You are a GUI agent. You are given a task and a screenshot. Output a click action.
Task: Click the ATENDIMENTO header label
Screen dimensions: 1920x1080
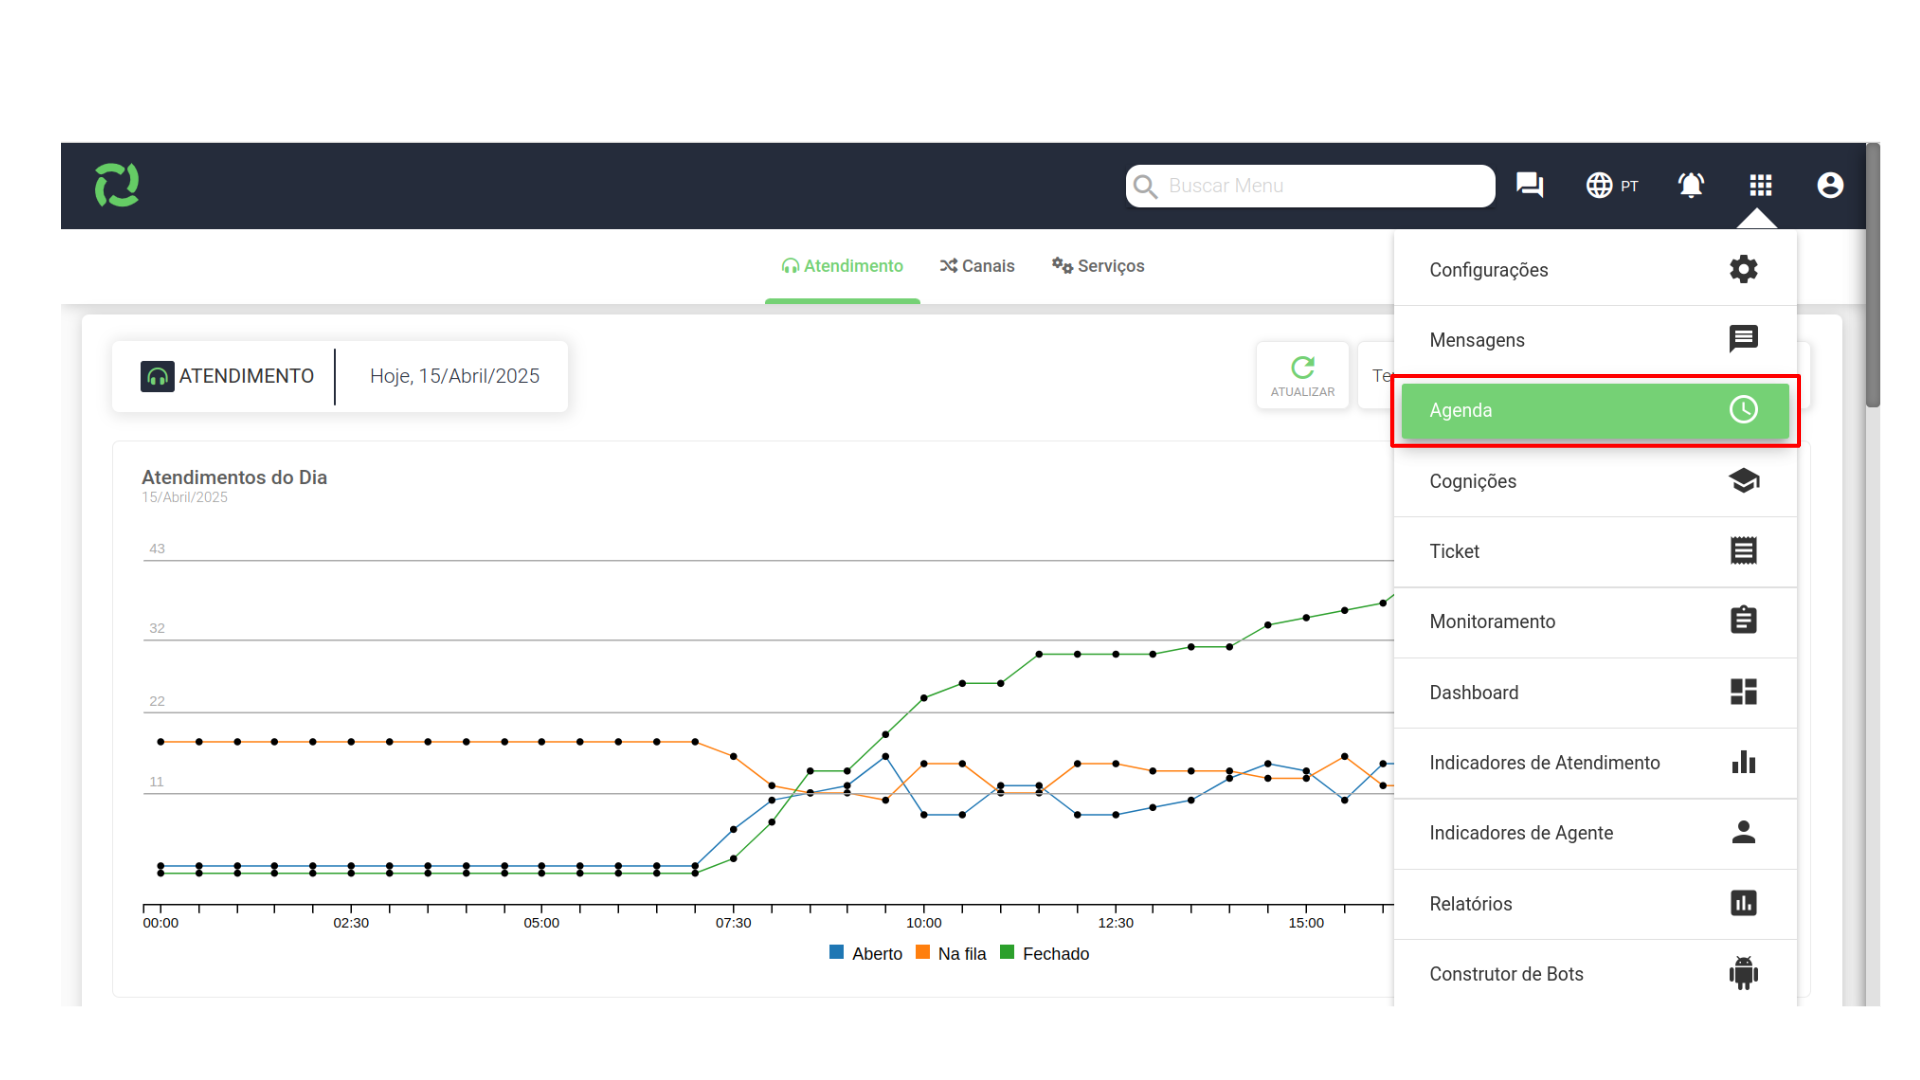click(x=246, y=376)
